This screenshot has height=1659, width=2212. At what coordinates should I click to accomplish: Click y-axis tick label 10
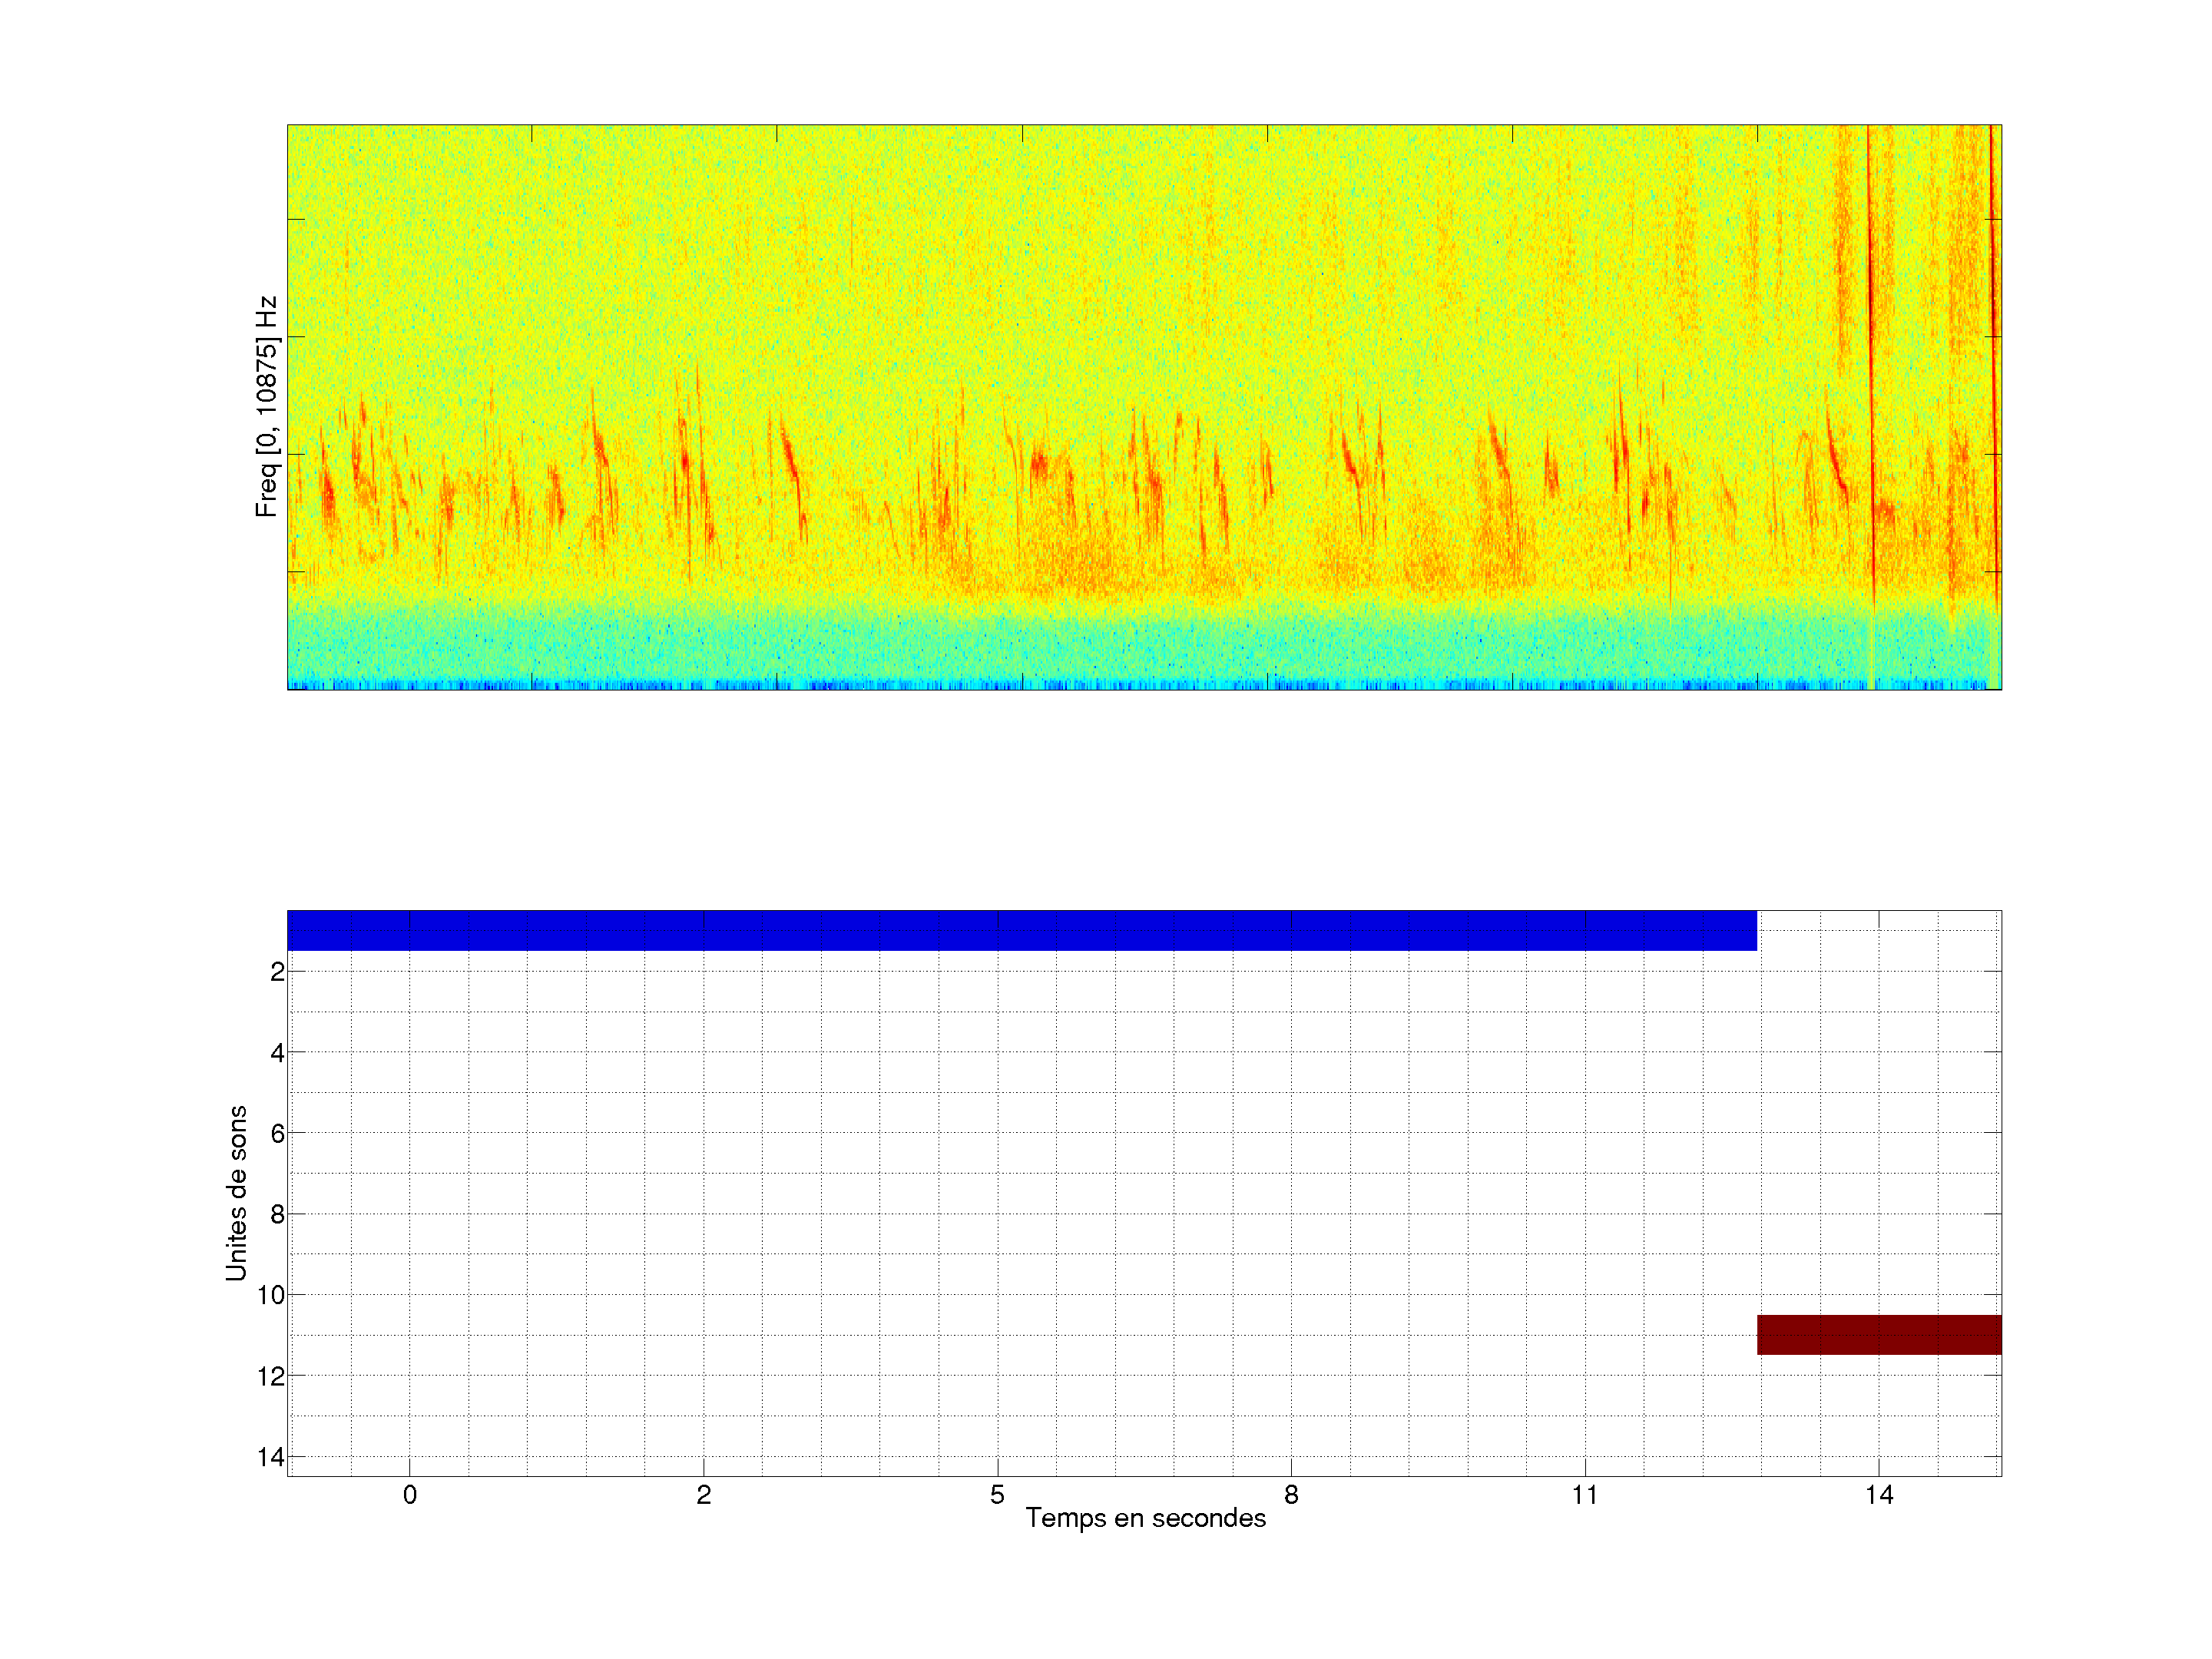point(271,1296)
